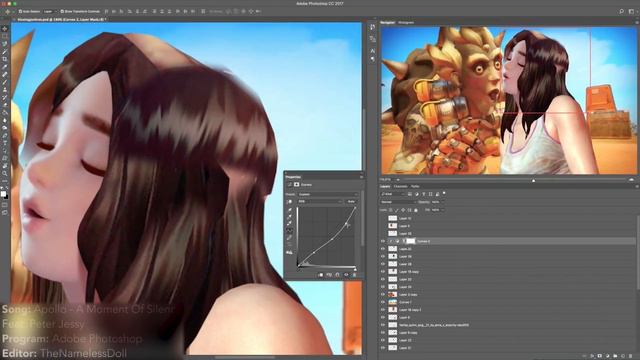Select the draw-curve pencil in Curves properties

pyautogui.click(x=289, y=238)
